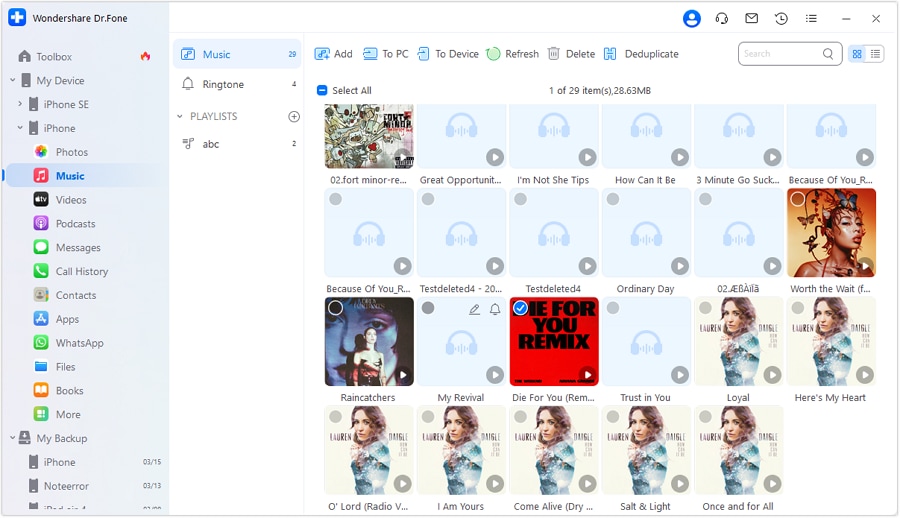Collapse the PLAYLISTS section chevron
Screen dimensions: 900x518
(x=180, y=117)
